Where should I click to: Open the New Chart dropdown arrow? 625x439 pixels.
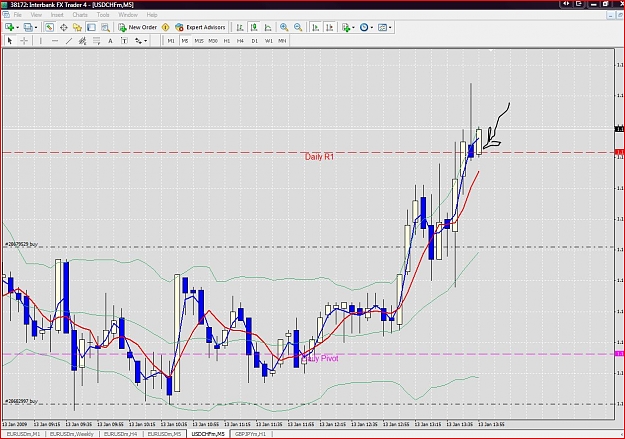point(17,28)
